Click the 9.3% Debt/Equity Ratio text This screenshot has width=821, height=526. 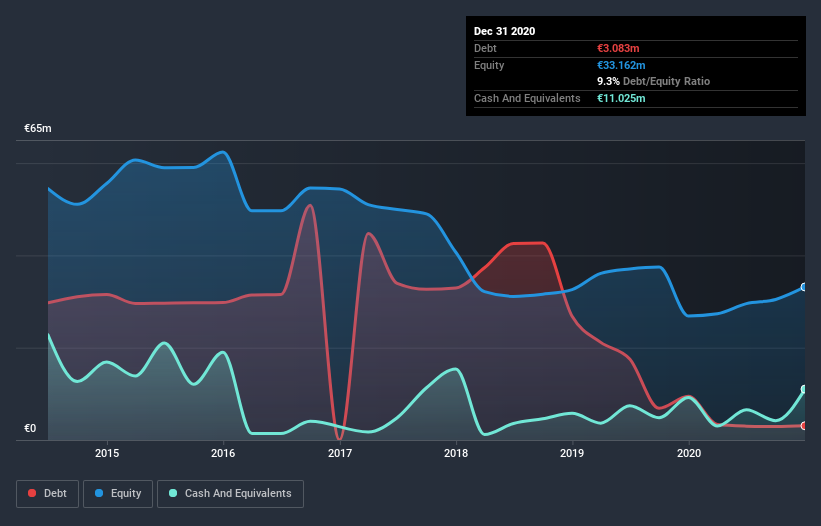coord(653,81)
